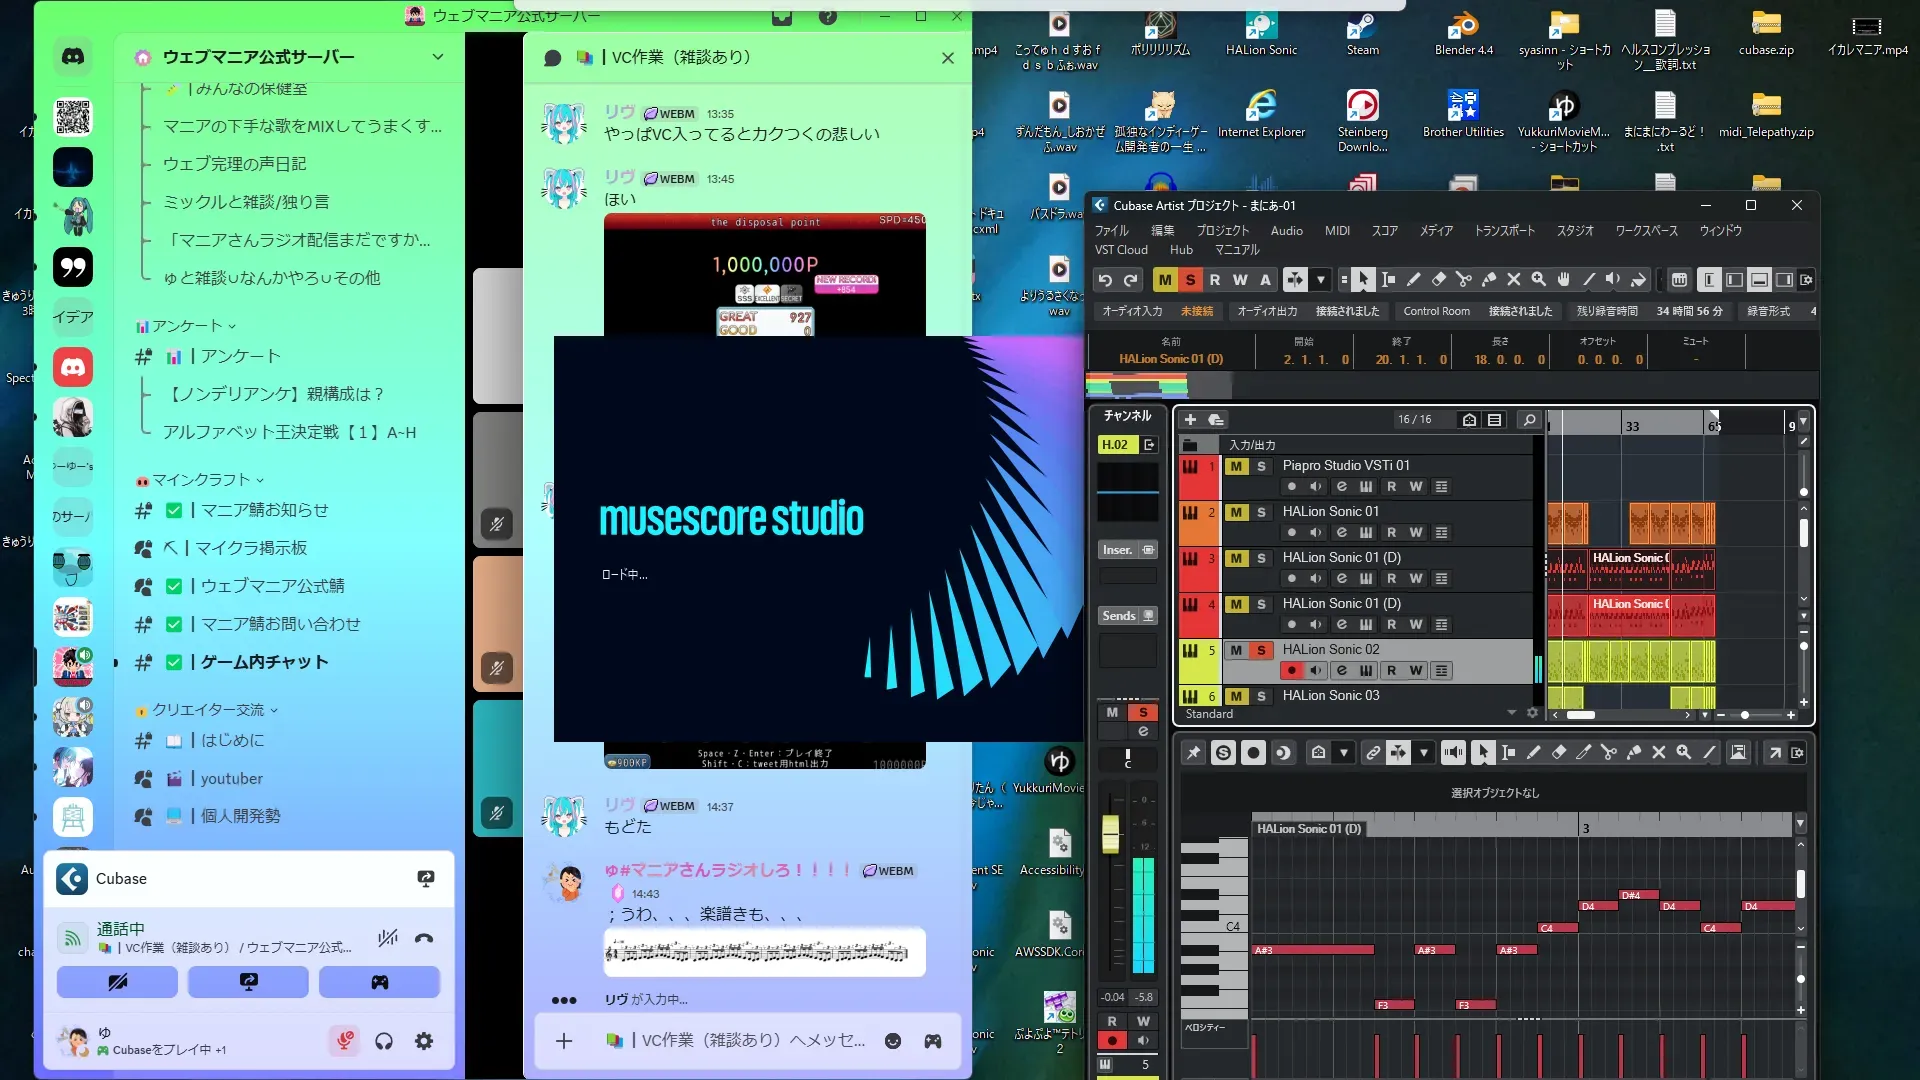
Task: Click the add track plus icon
Action: point(1190,420)
